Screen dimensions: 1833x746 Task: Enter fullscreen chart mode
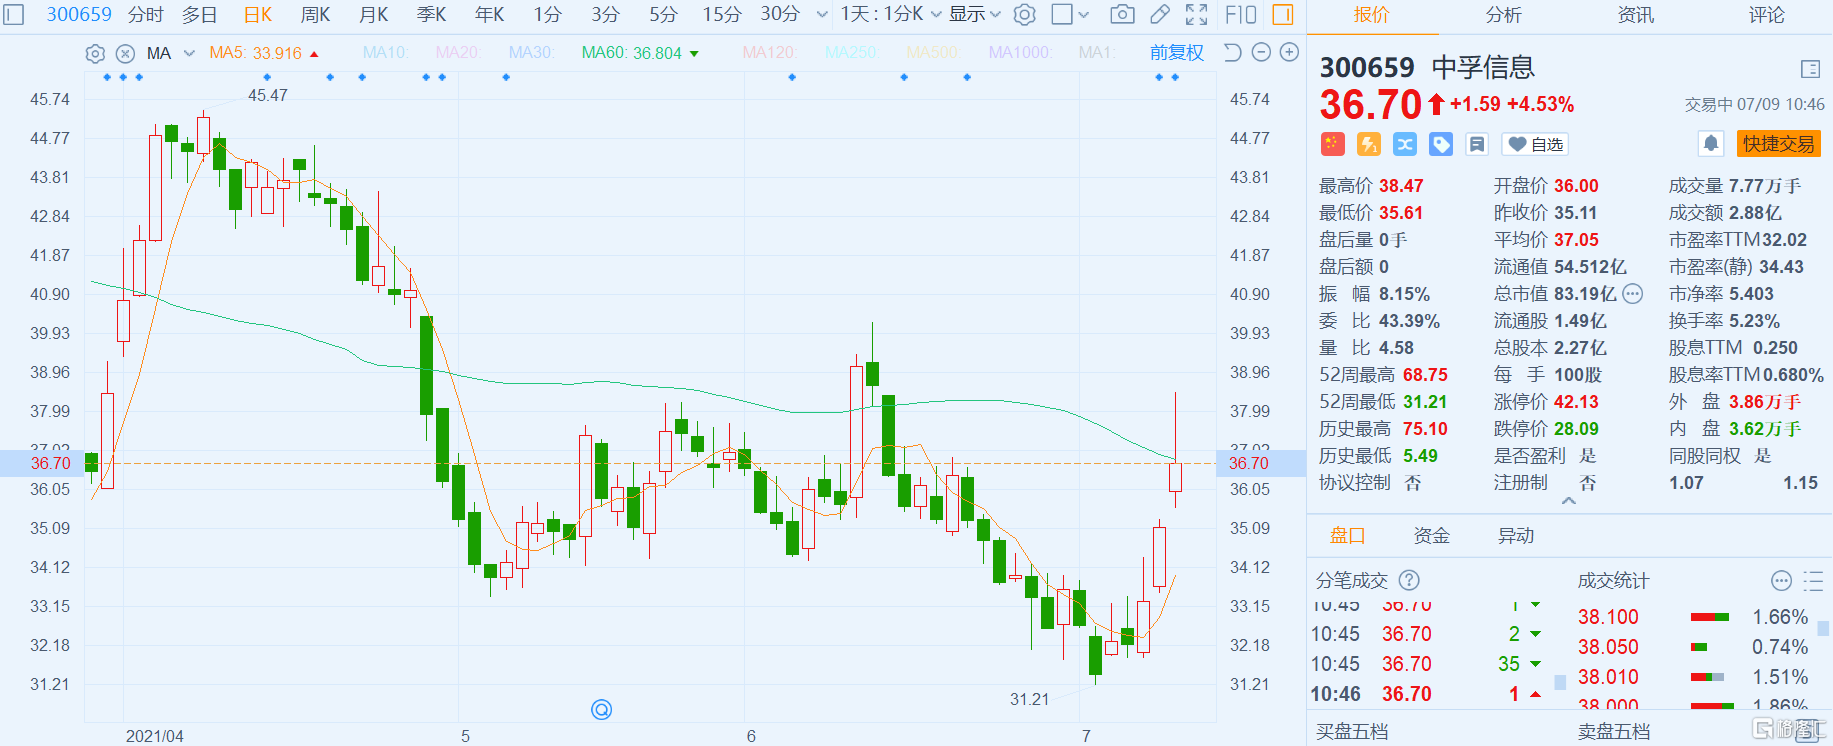point(1196,14)
